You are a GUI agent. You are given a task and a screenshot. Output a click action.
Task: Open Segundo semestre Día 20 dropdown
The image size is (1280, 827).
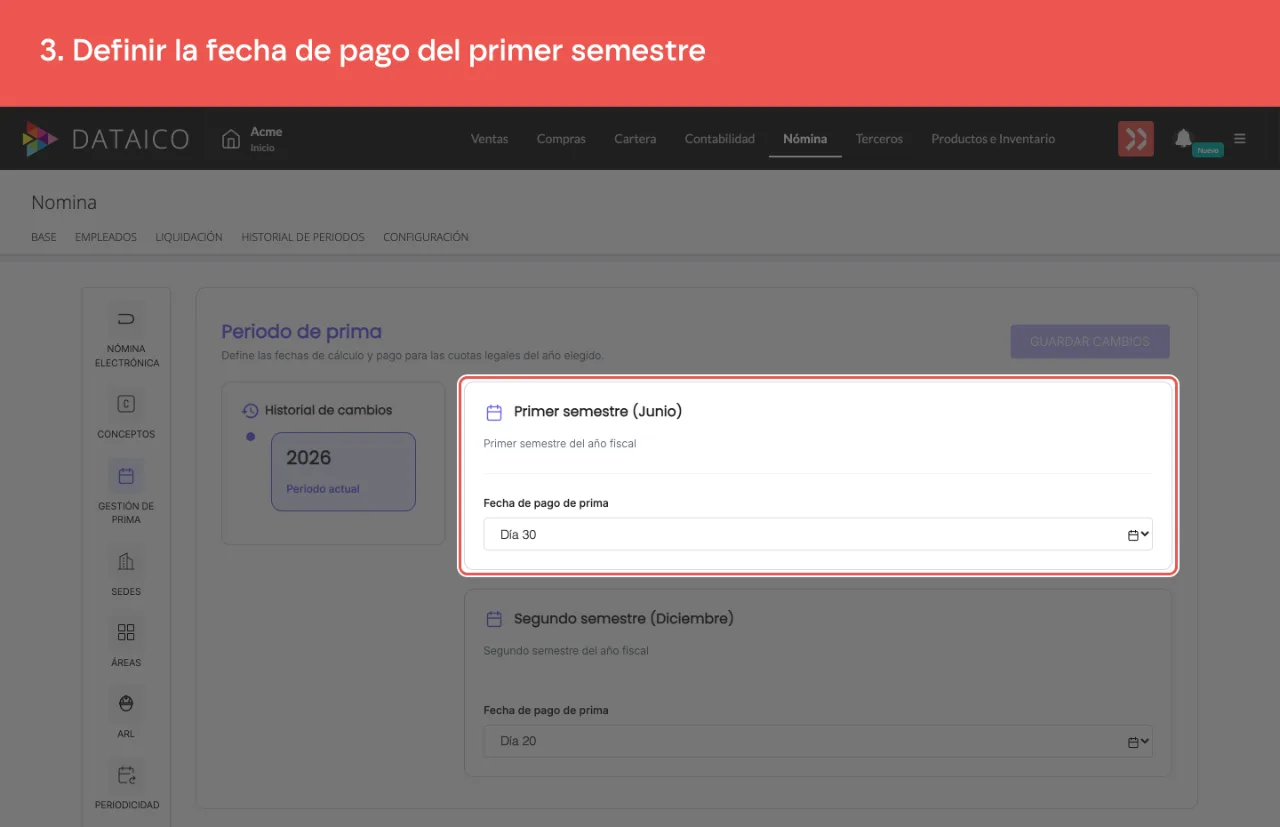[x=818, y=741]
